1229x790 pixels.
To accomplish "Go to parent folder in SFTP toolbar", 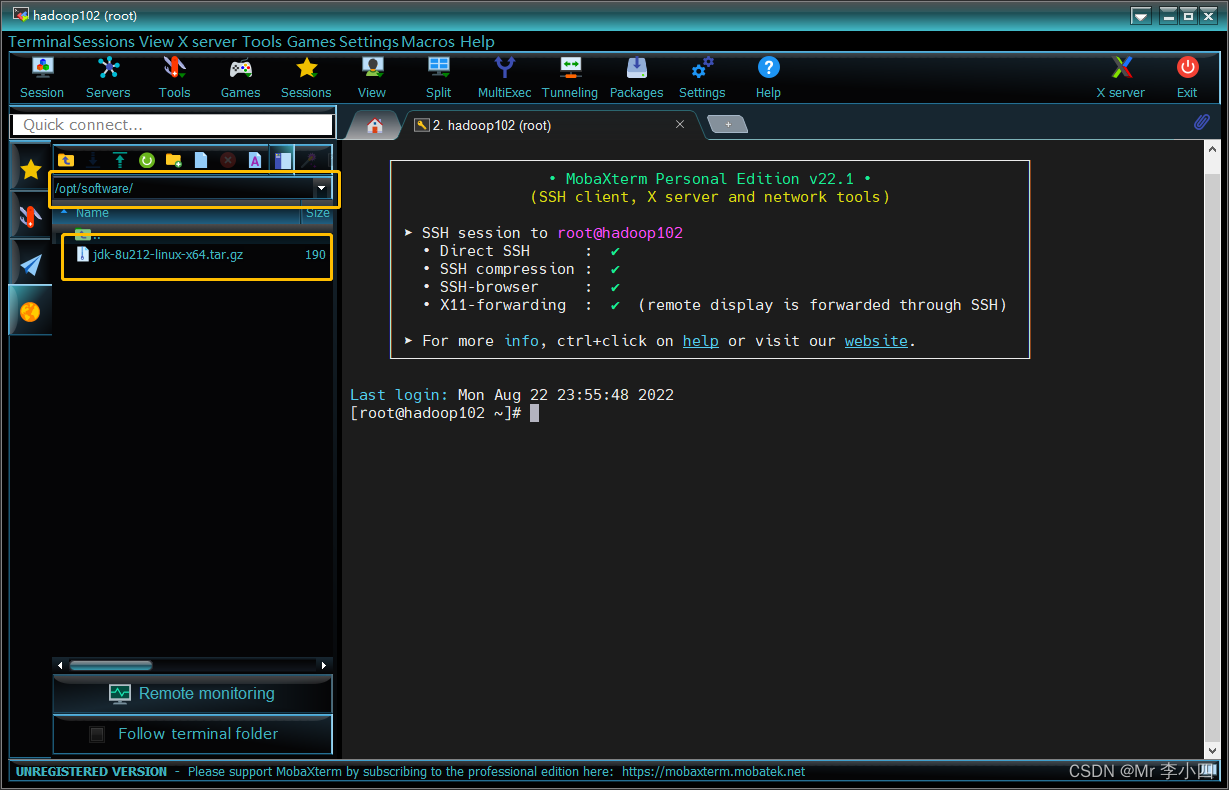I will click(x=66, y=160).
